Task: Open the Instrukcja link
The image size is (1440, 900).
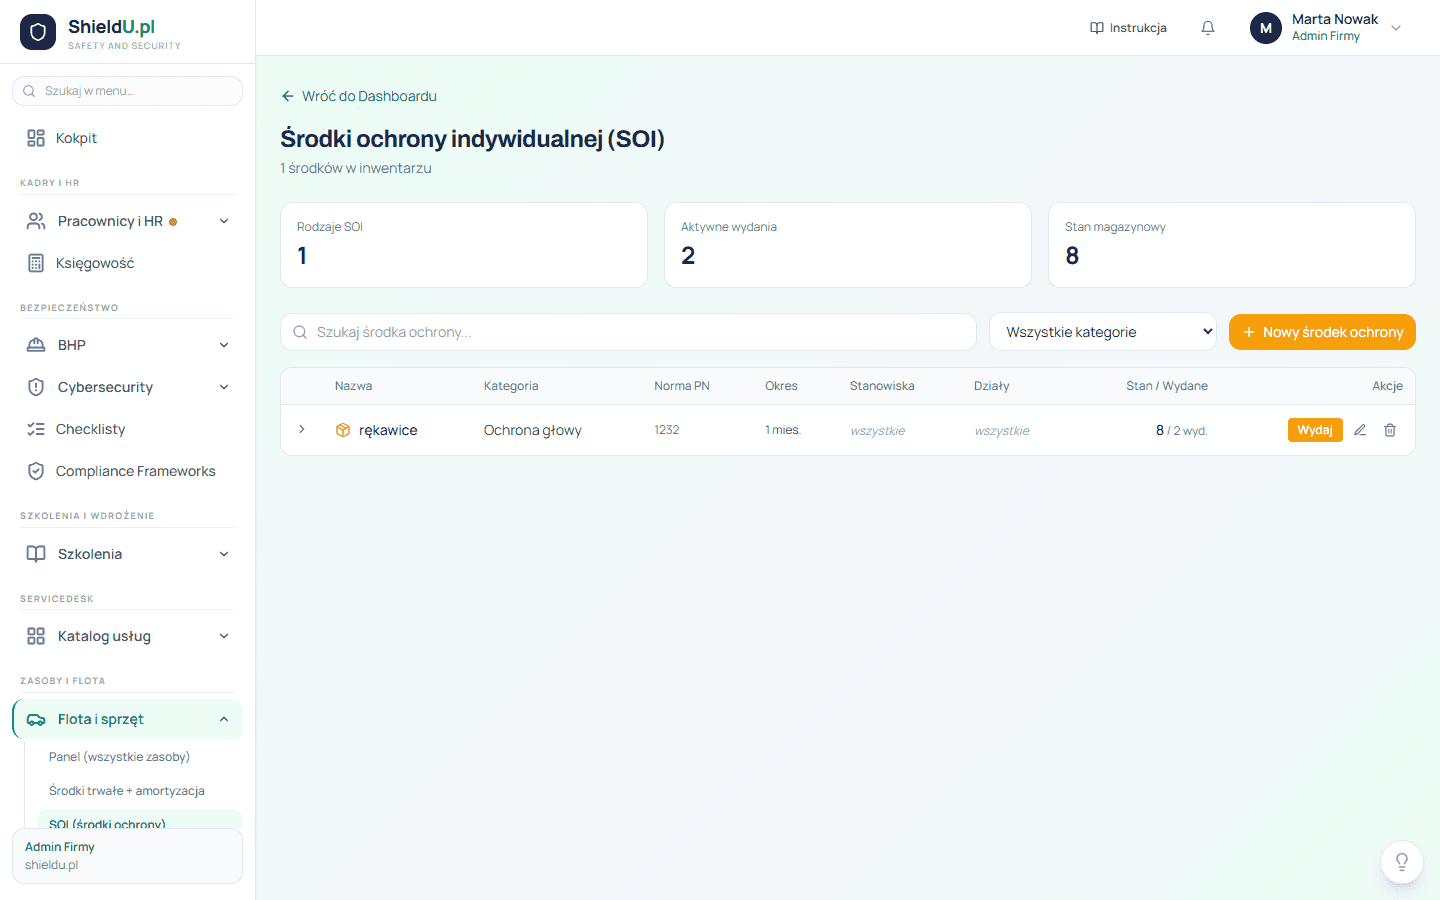Action: [x=1128, y=28]
